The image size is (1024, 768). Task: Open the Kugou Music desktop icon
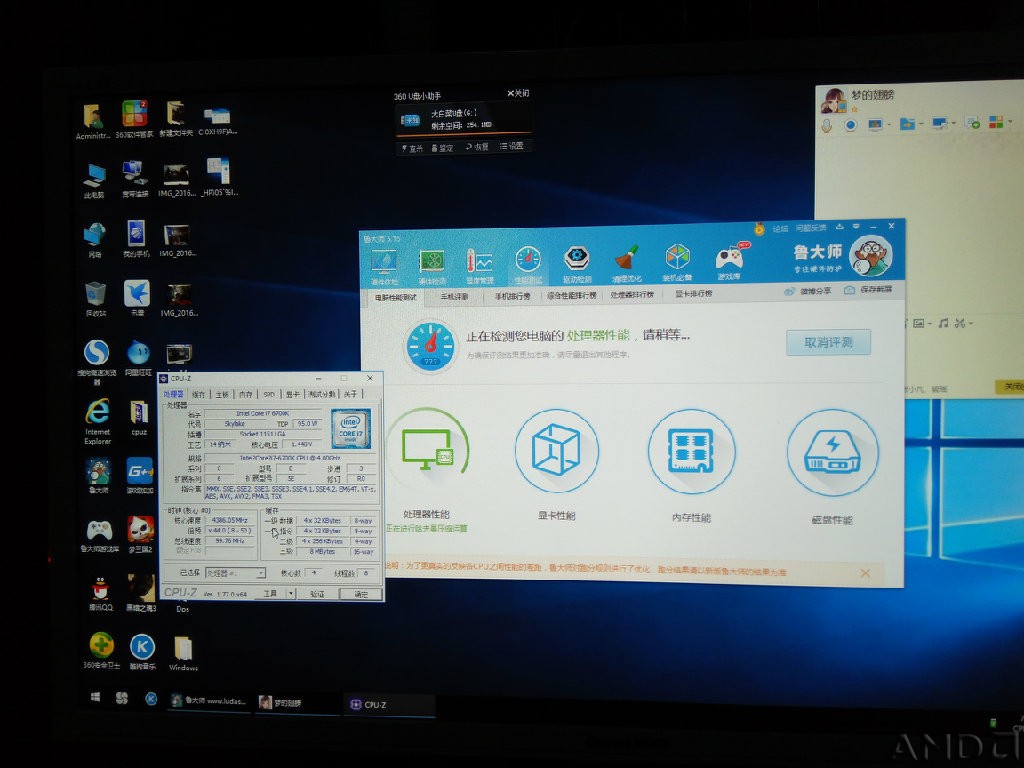(x=142, y=650)
